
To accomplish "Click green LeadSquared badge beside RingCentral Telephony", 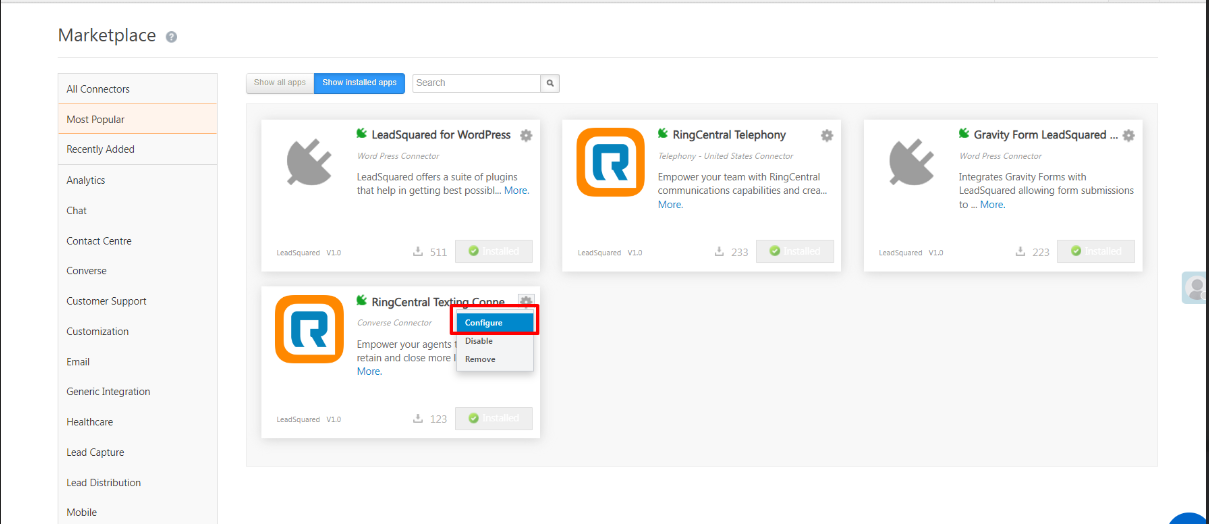I will coord(663,134).
